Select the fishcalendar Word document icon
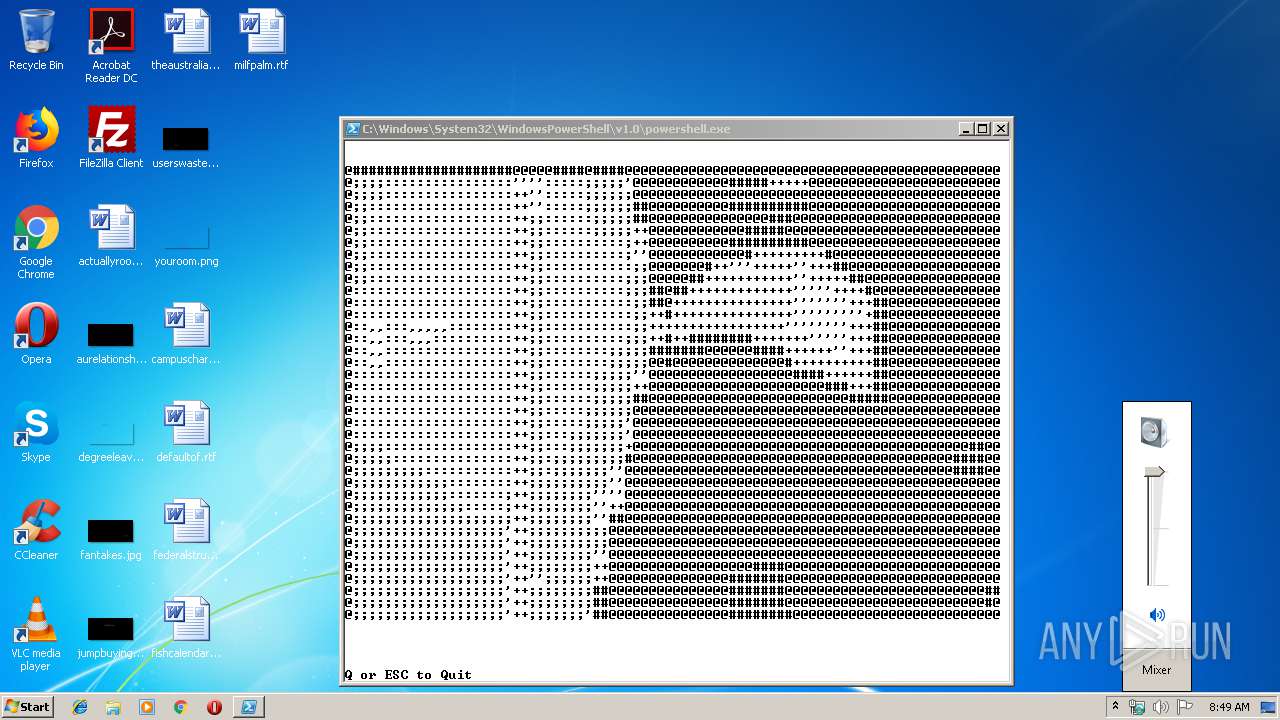Screen dimensions: 1280x720 tap(186, 628)
